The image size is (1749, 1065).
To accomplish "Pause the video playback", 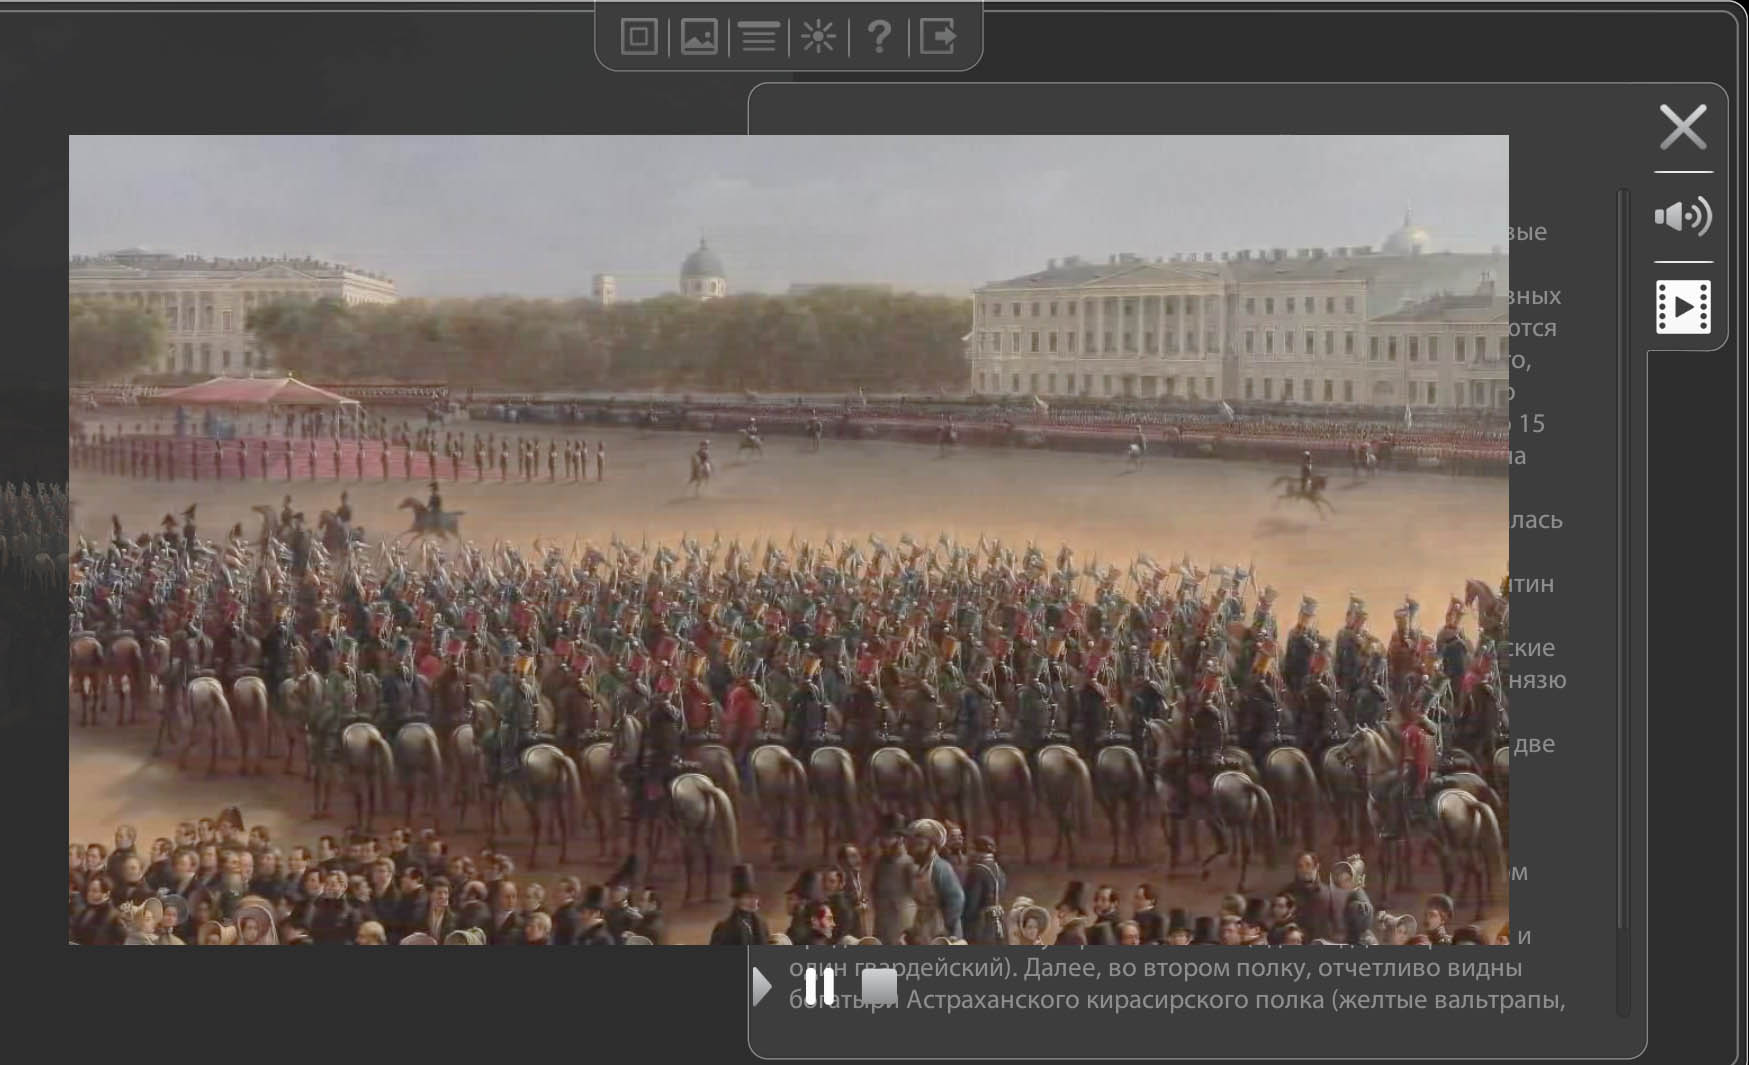I will tap(820, 986).
